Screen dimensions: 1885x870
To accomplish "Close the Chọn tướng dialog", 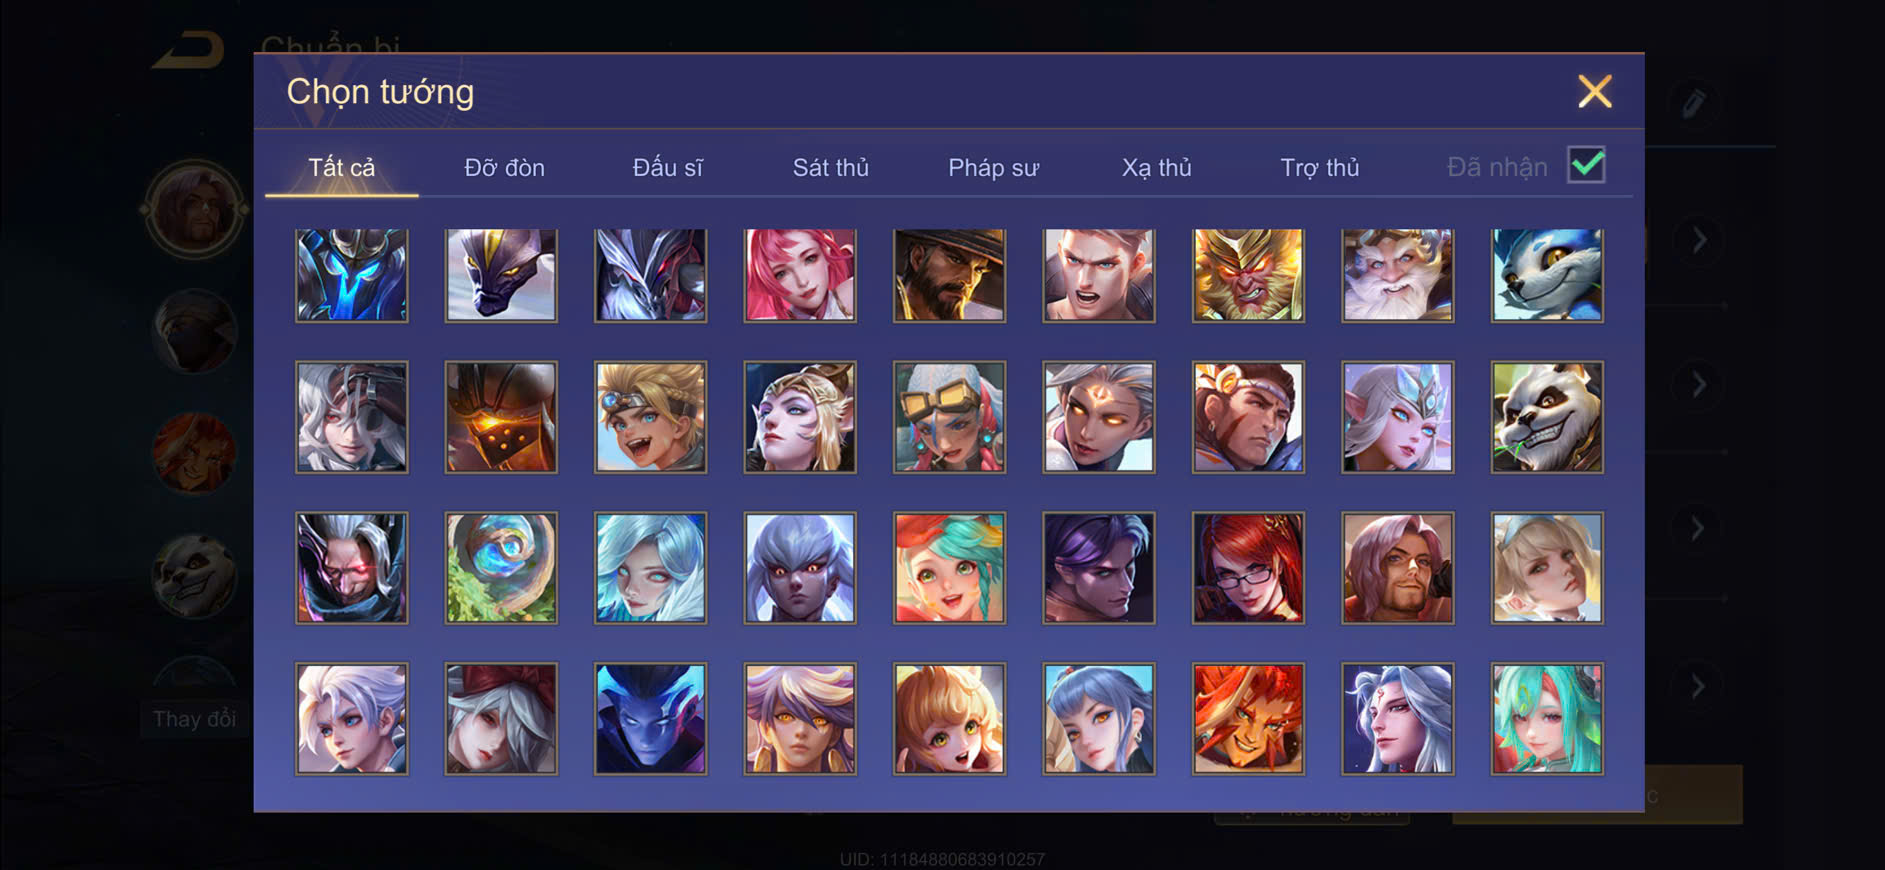I will click(x=1595, y=91).
